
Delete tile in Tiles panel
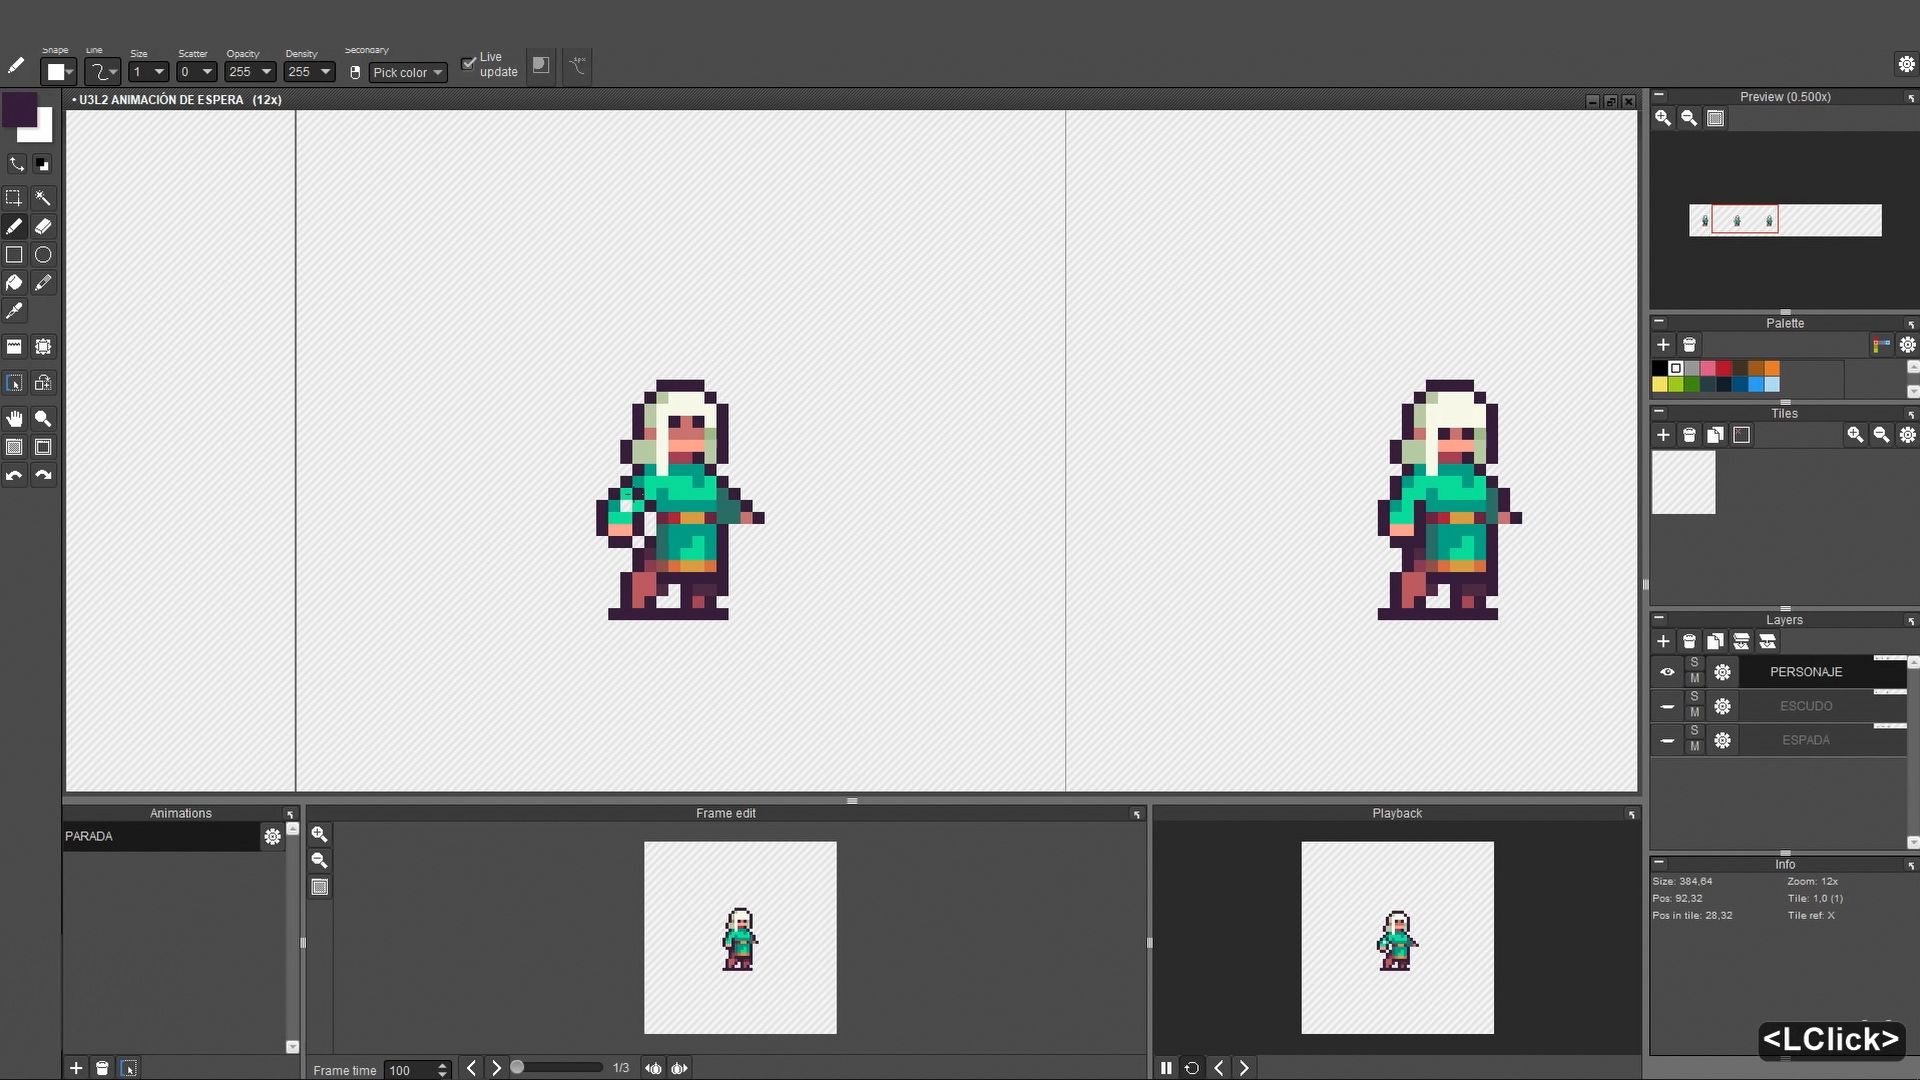coord(1689,435)
